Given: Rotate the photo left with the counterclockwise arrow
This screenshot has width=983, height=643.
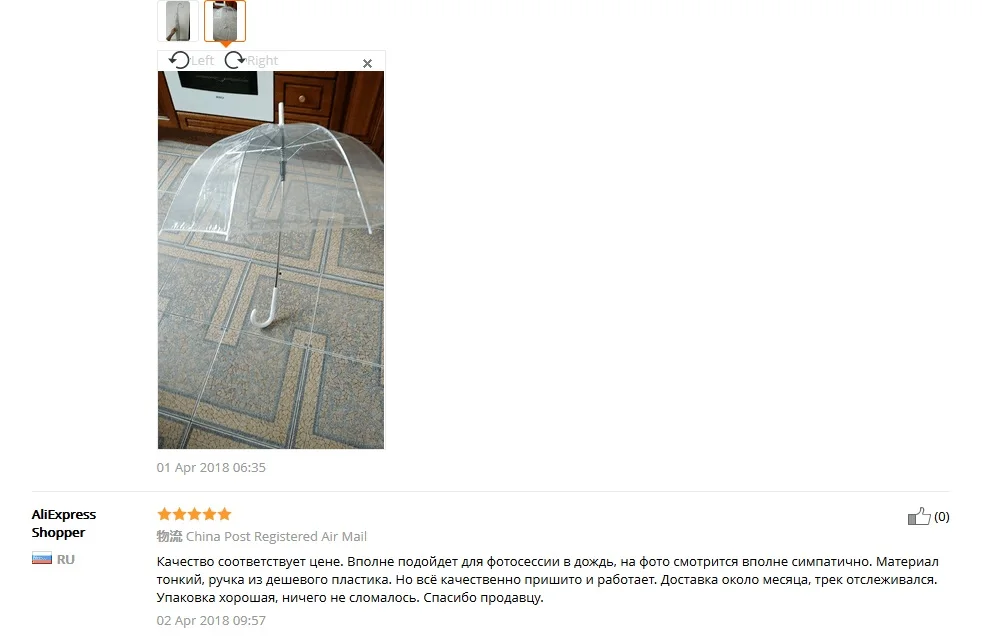Looking at the screenshot, I should 179,60.
